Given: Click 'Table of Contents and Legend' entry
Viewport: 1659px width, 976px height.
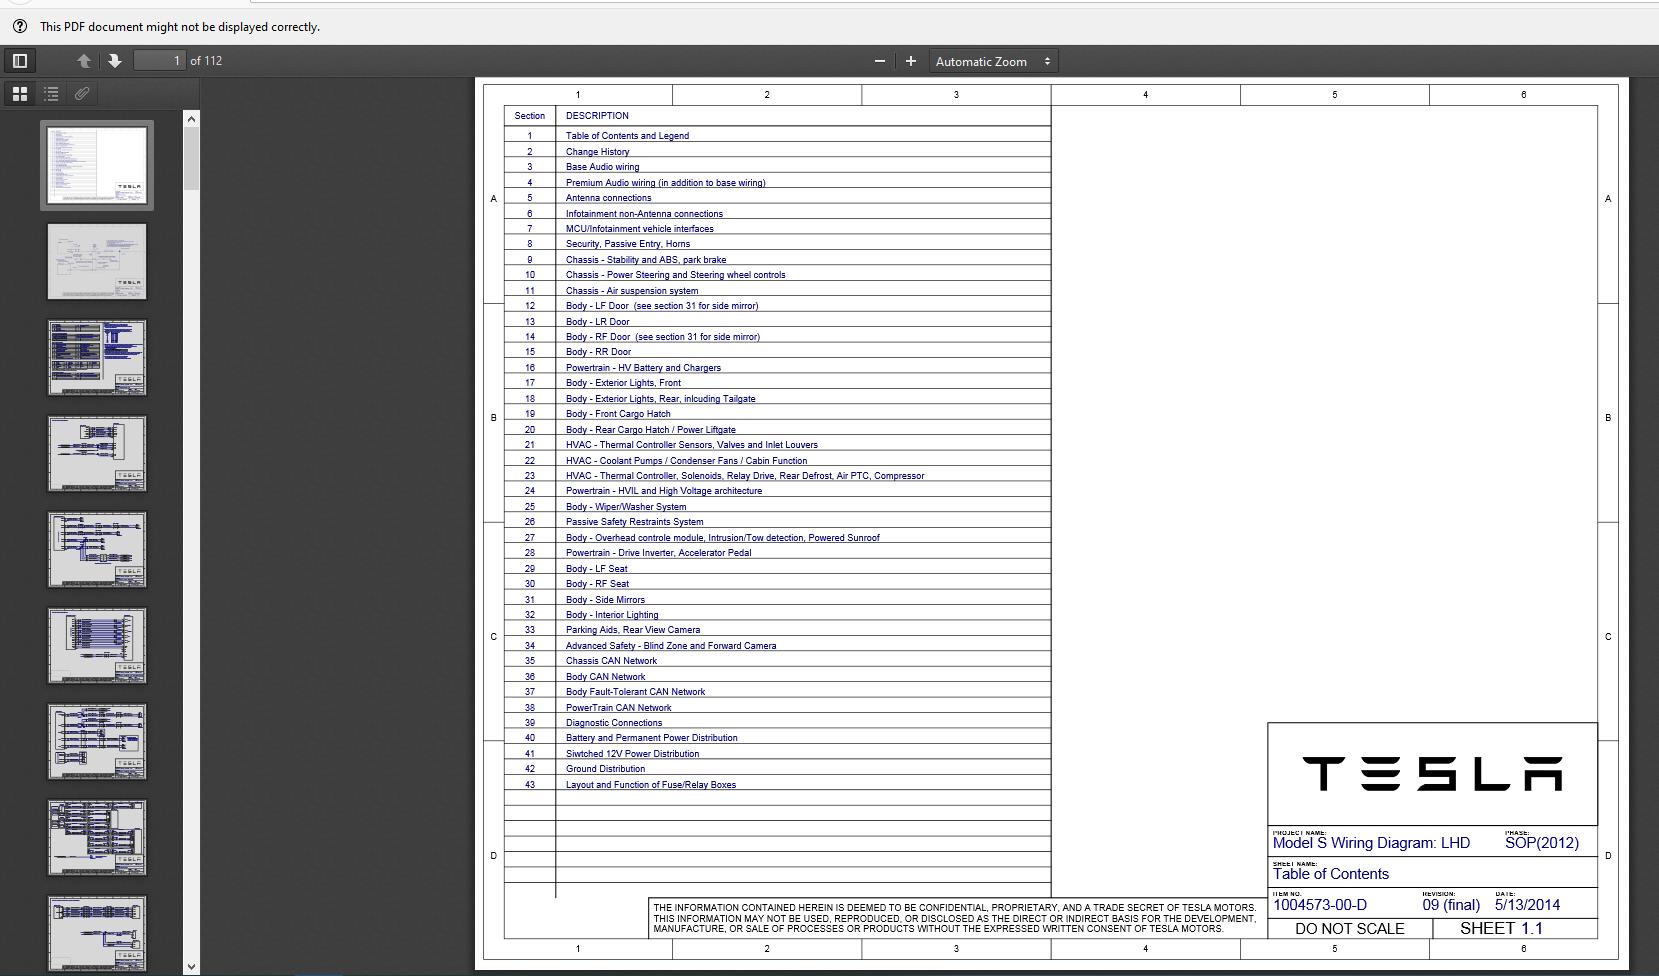Looking at the screenshot, I should click(626, 136).
